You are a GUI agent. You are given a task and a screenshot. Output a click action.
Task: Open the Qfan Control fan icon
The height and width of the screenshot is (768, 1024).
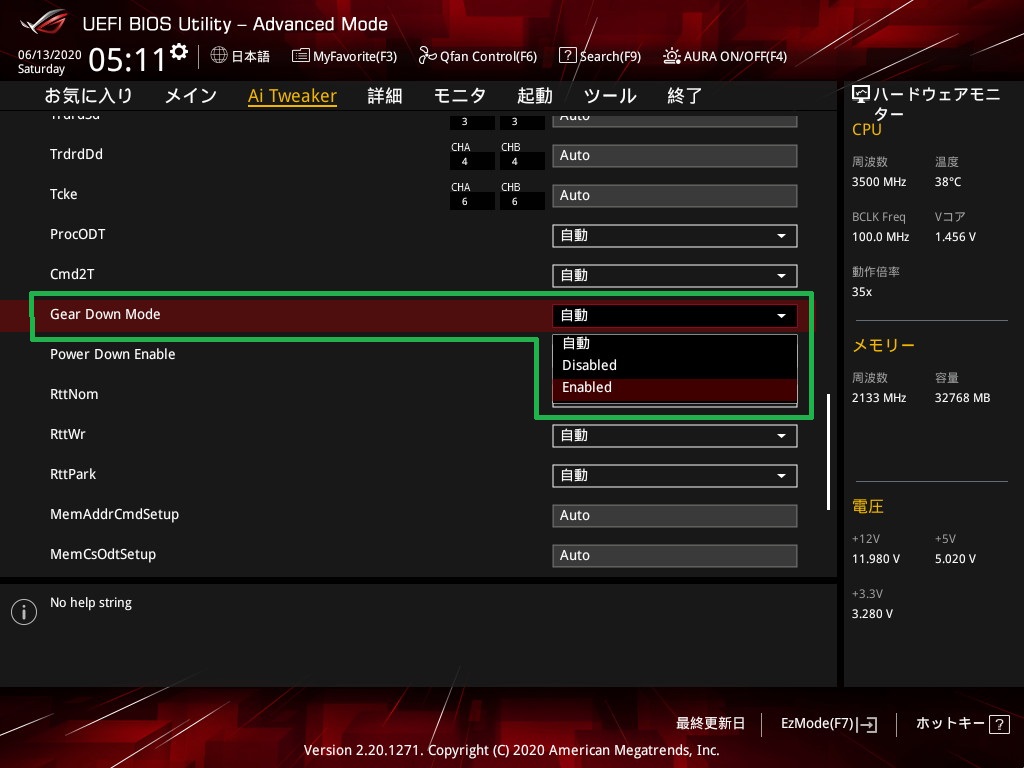point(427,56)
